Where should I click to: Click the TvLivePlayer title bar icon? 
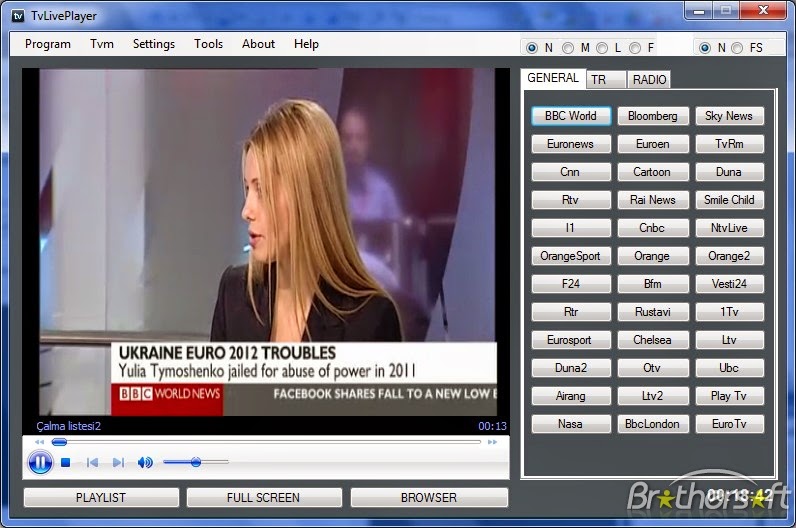pos(18,16)
